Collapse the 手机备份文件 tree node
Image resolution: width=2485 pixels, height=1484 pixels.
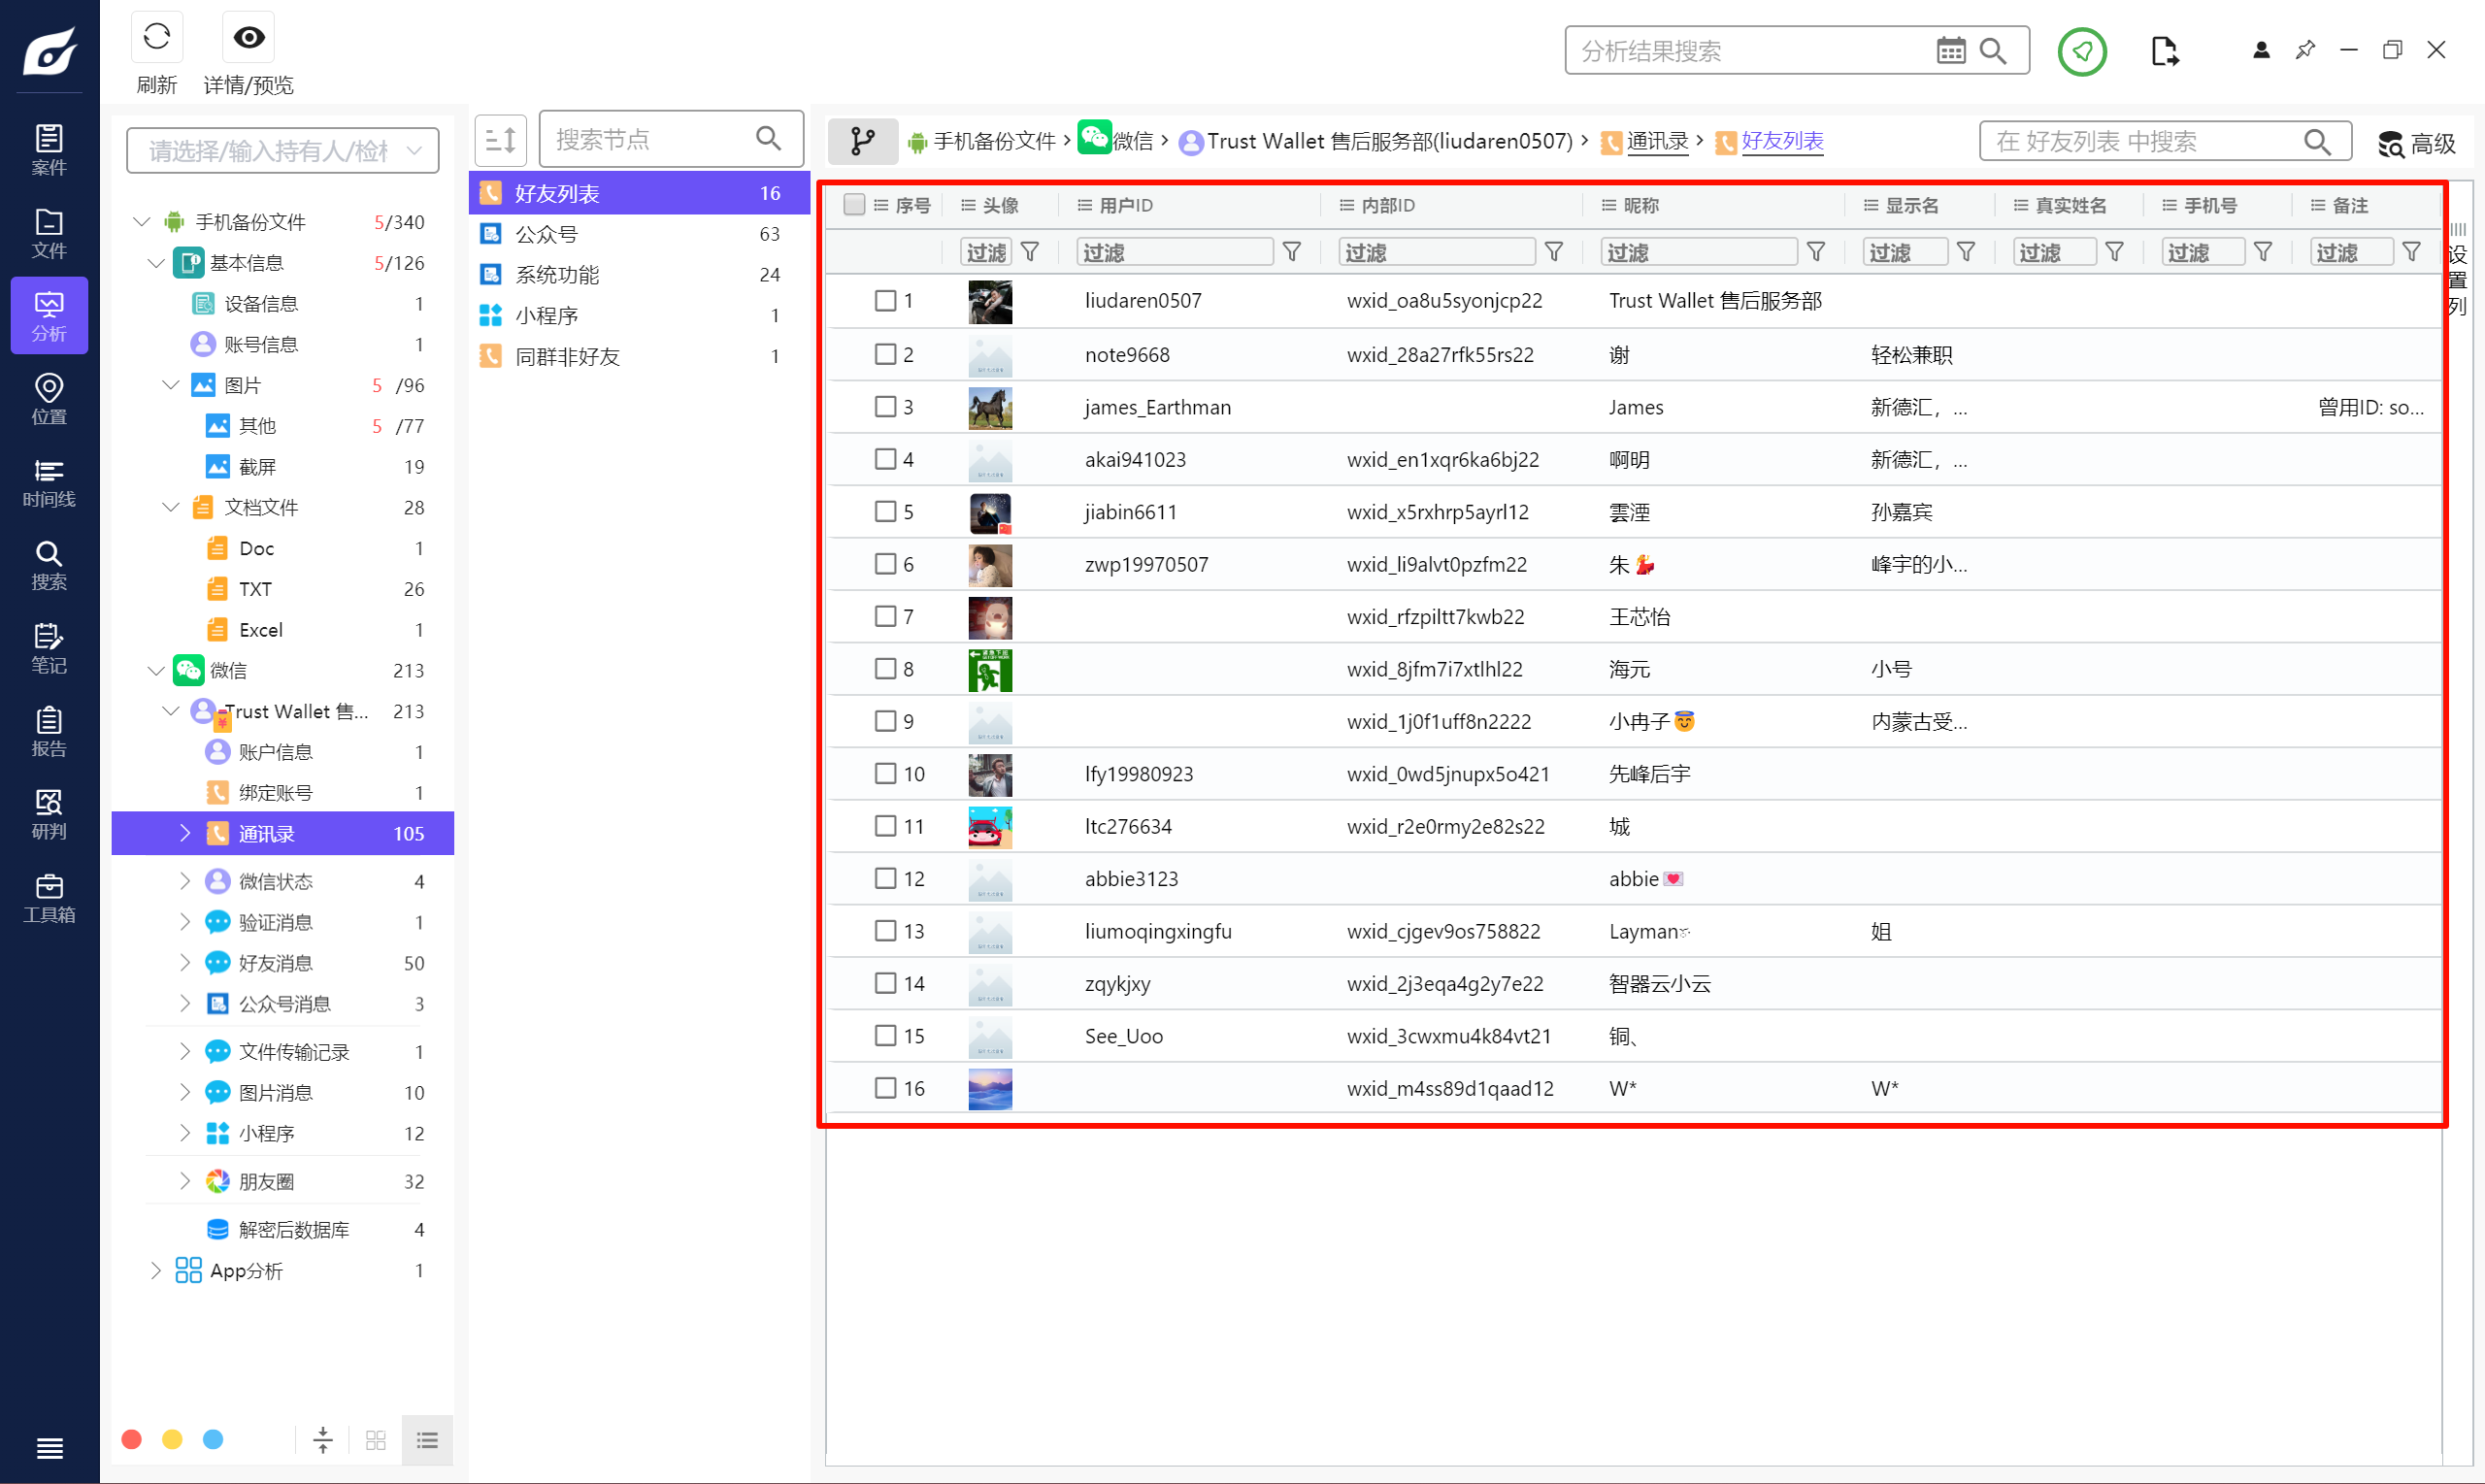tap(141, 221)
